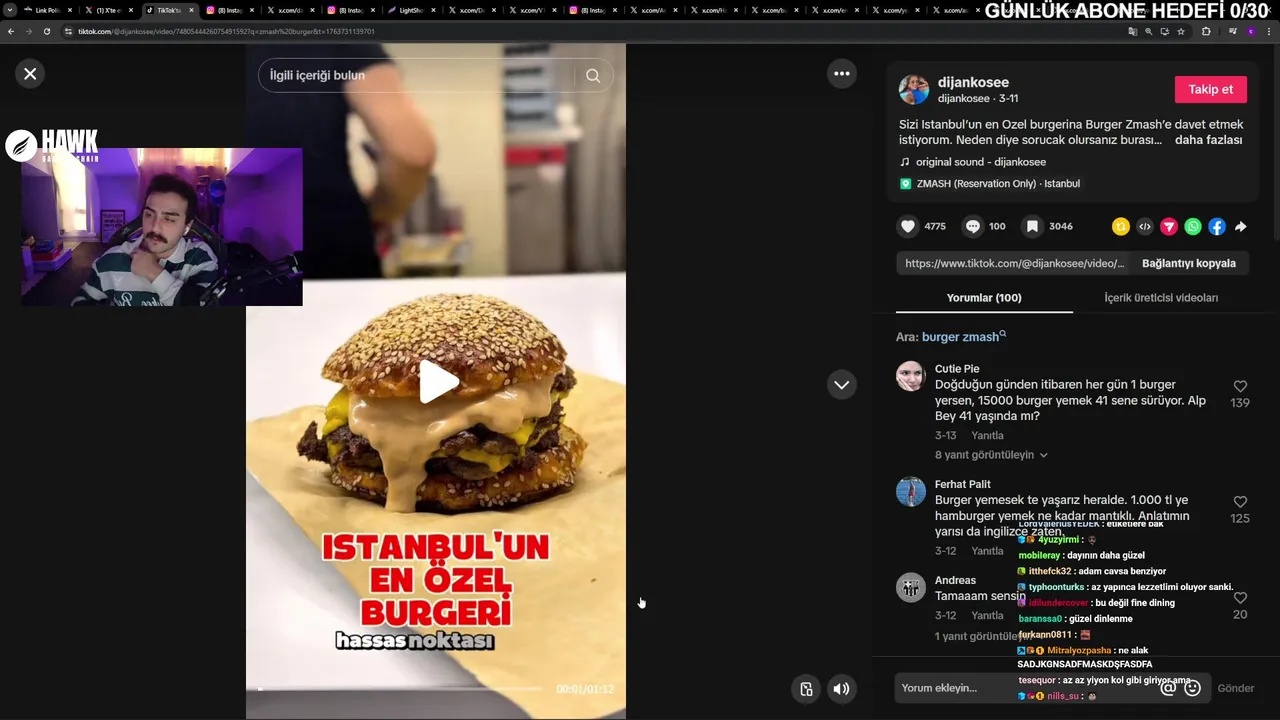Open the emoji picker in comment box
1280x720 pixels.
click(1192, 688)
